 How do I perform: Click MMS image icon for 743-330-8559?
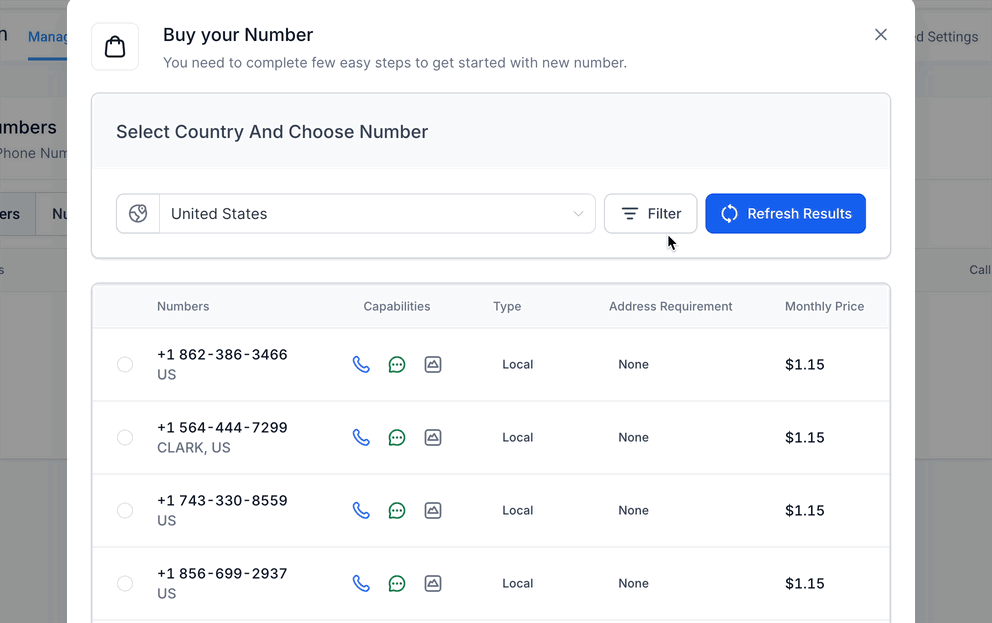tap(433, 510)
